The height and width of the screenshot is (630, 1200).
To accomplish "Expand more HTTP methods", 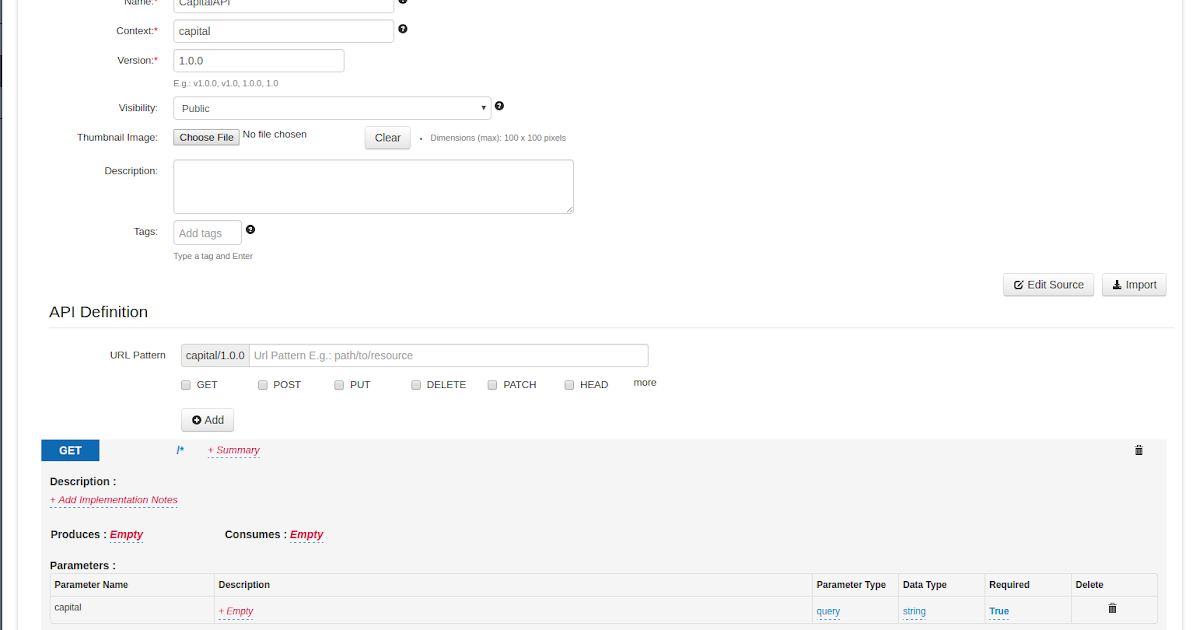I will (x=644, y=382).
